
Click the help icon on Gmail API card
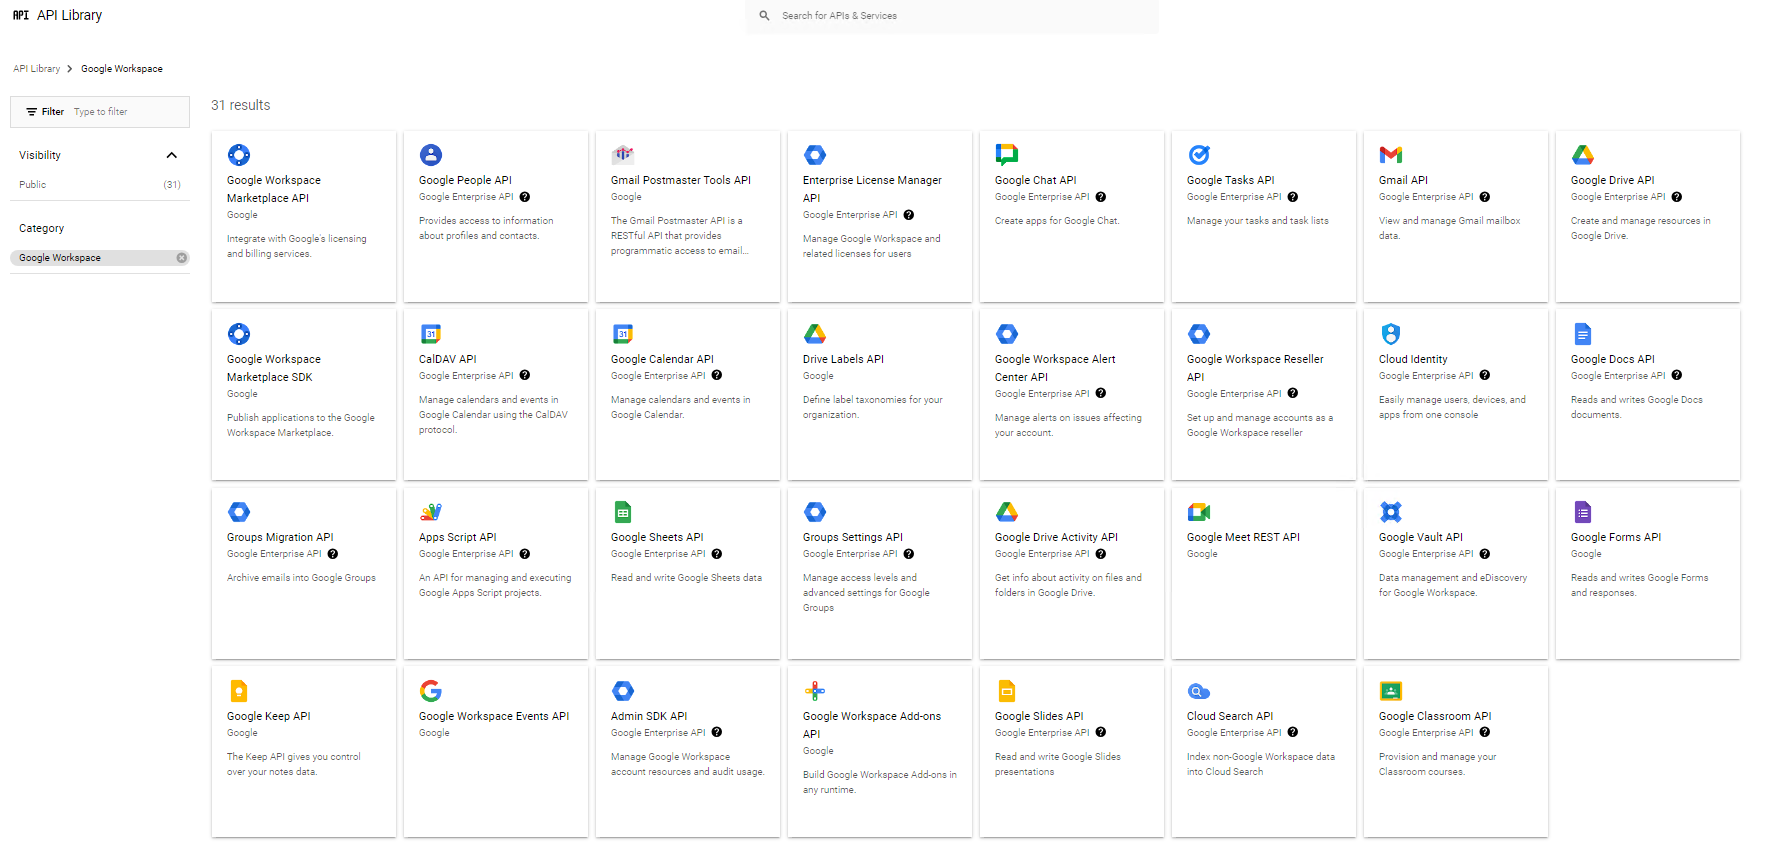point(1485,197)
